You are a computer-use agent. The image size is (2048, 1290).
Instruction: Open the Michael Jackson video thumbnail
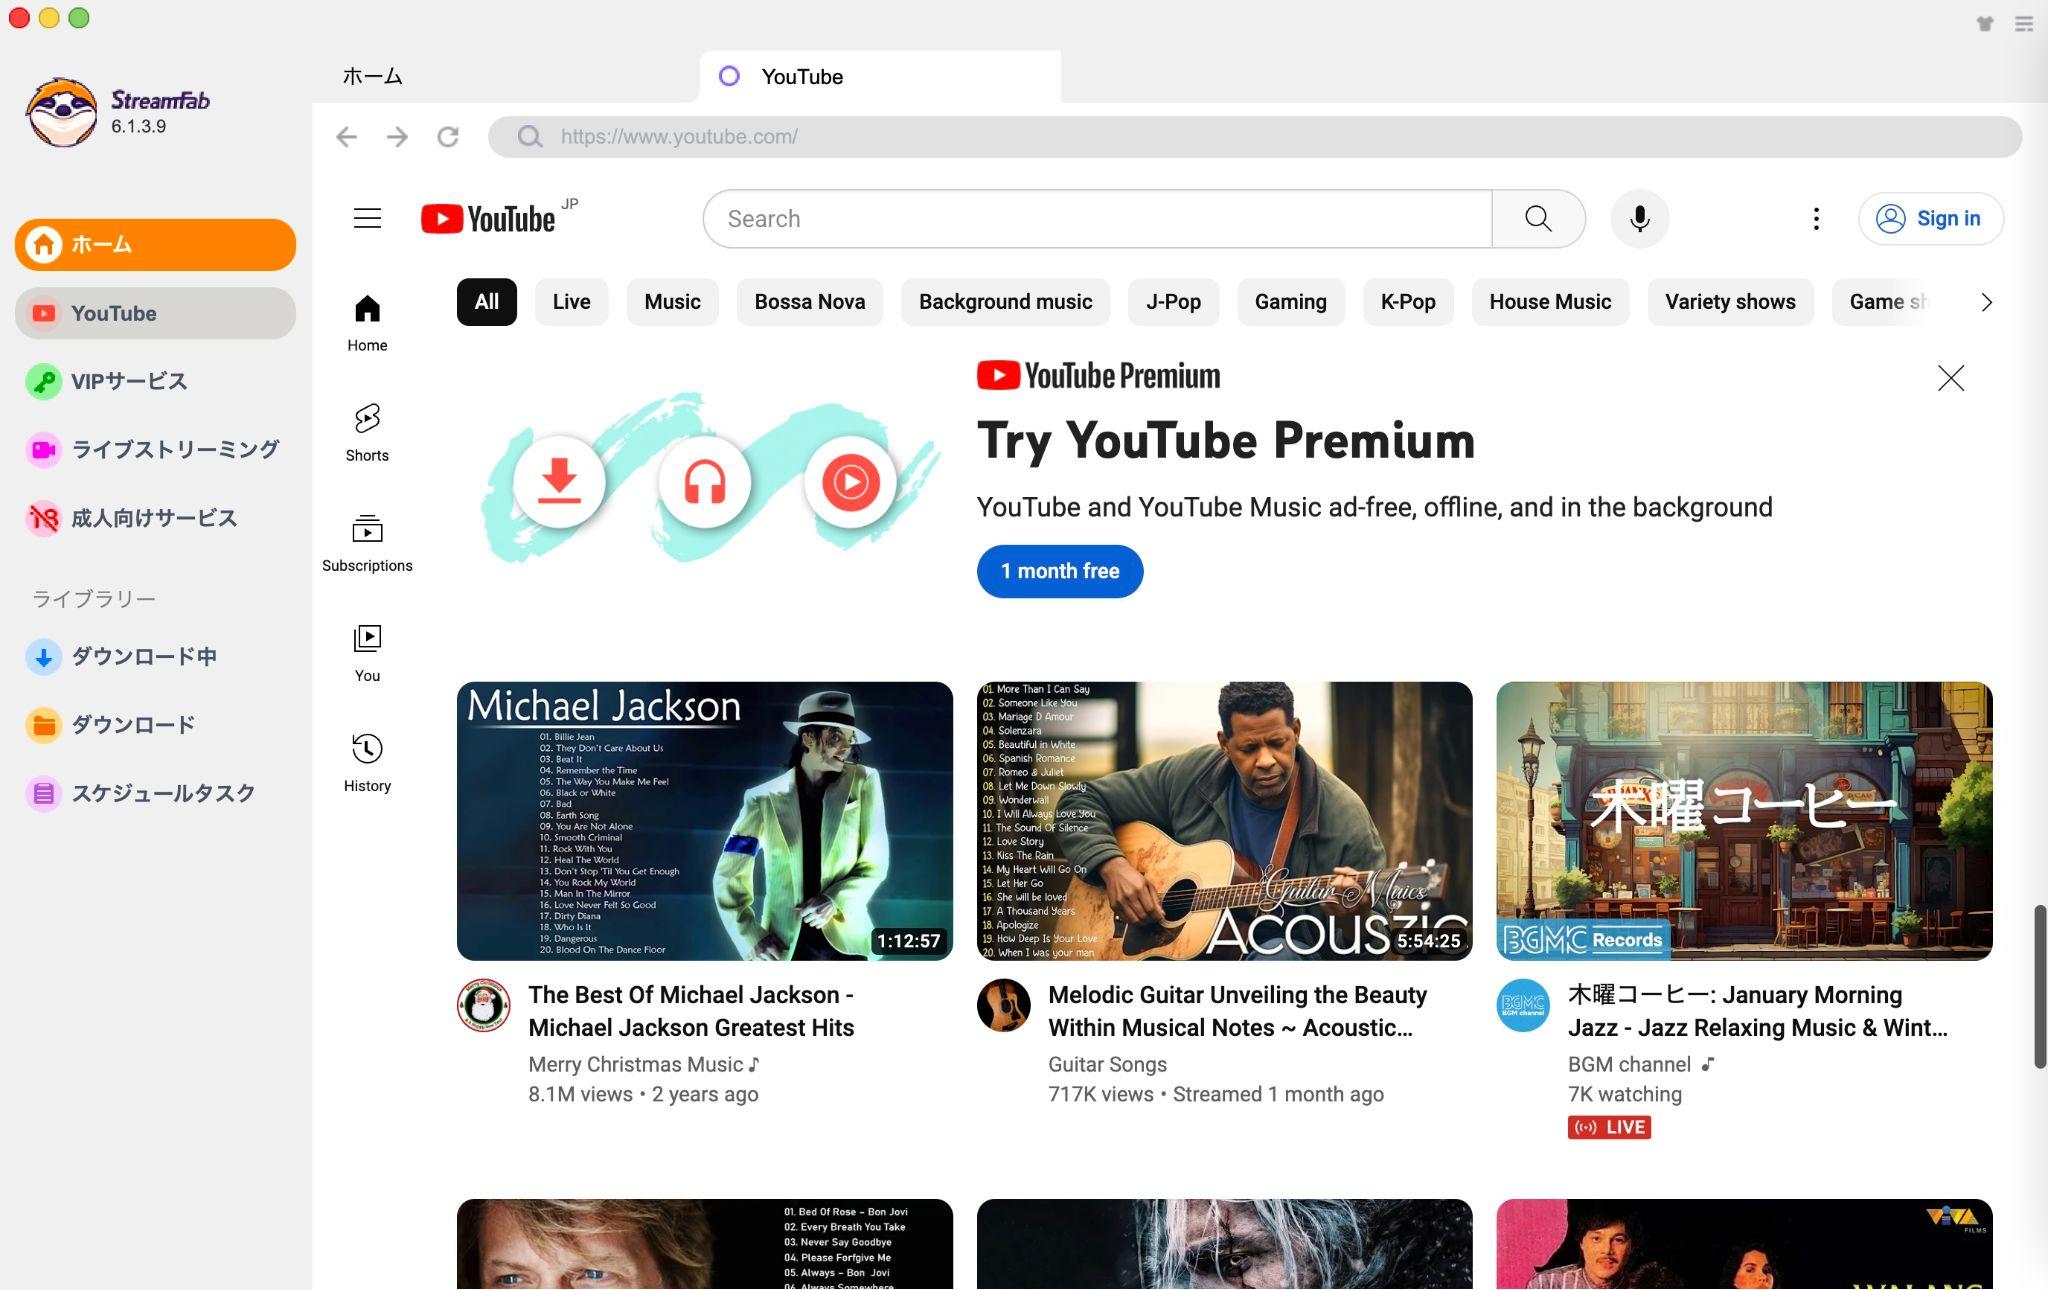[x=704, y=821]
